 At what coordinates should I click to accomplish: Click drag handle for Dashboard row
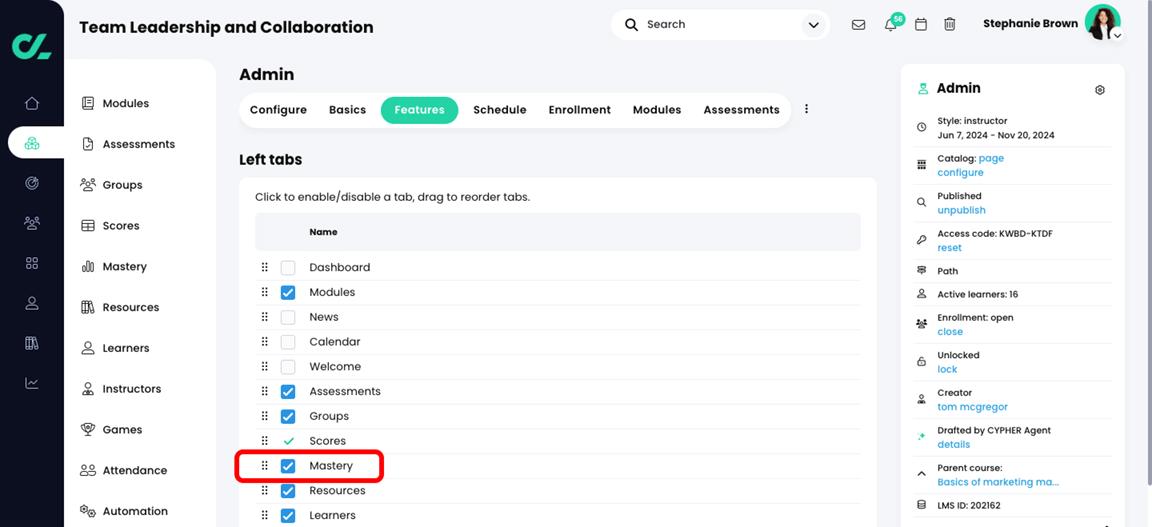click(265, 268)
